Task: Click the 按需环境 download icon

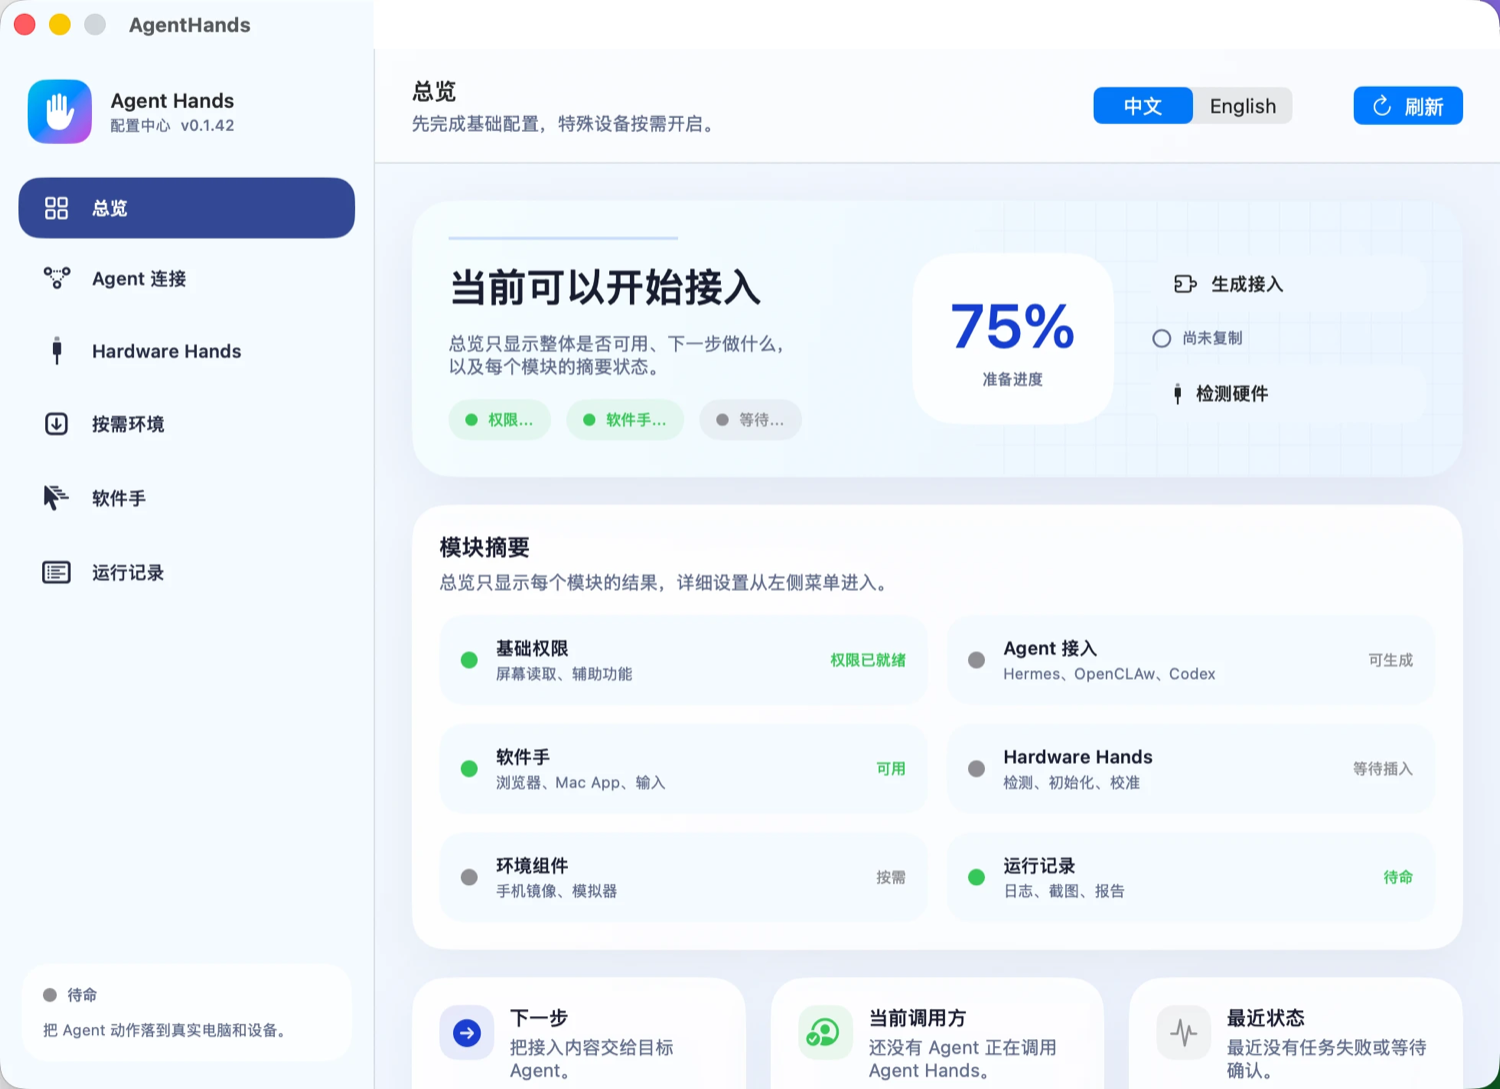Action: point(57,424)
